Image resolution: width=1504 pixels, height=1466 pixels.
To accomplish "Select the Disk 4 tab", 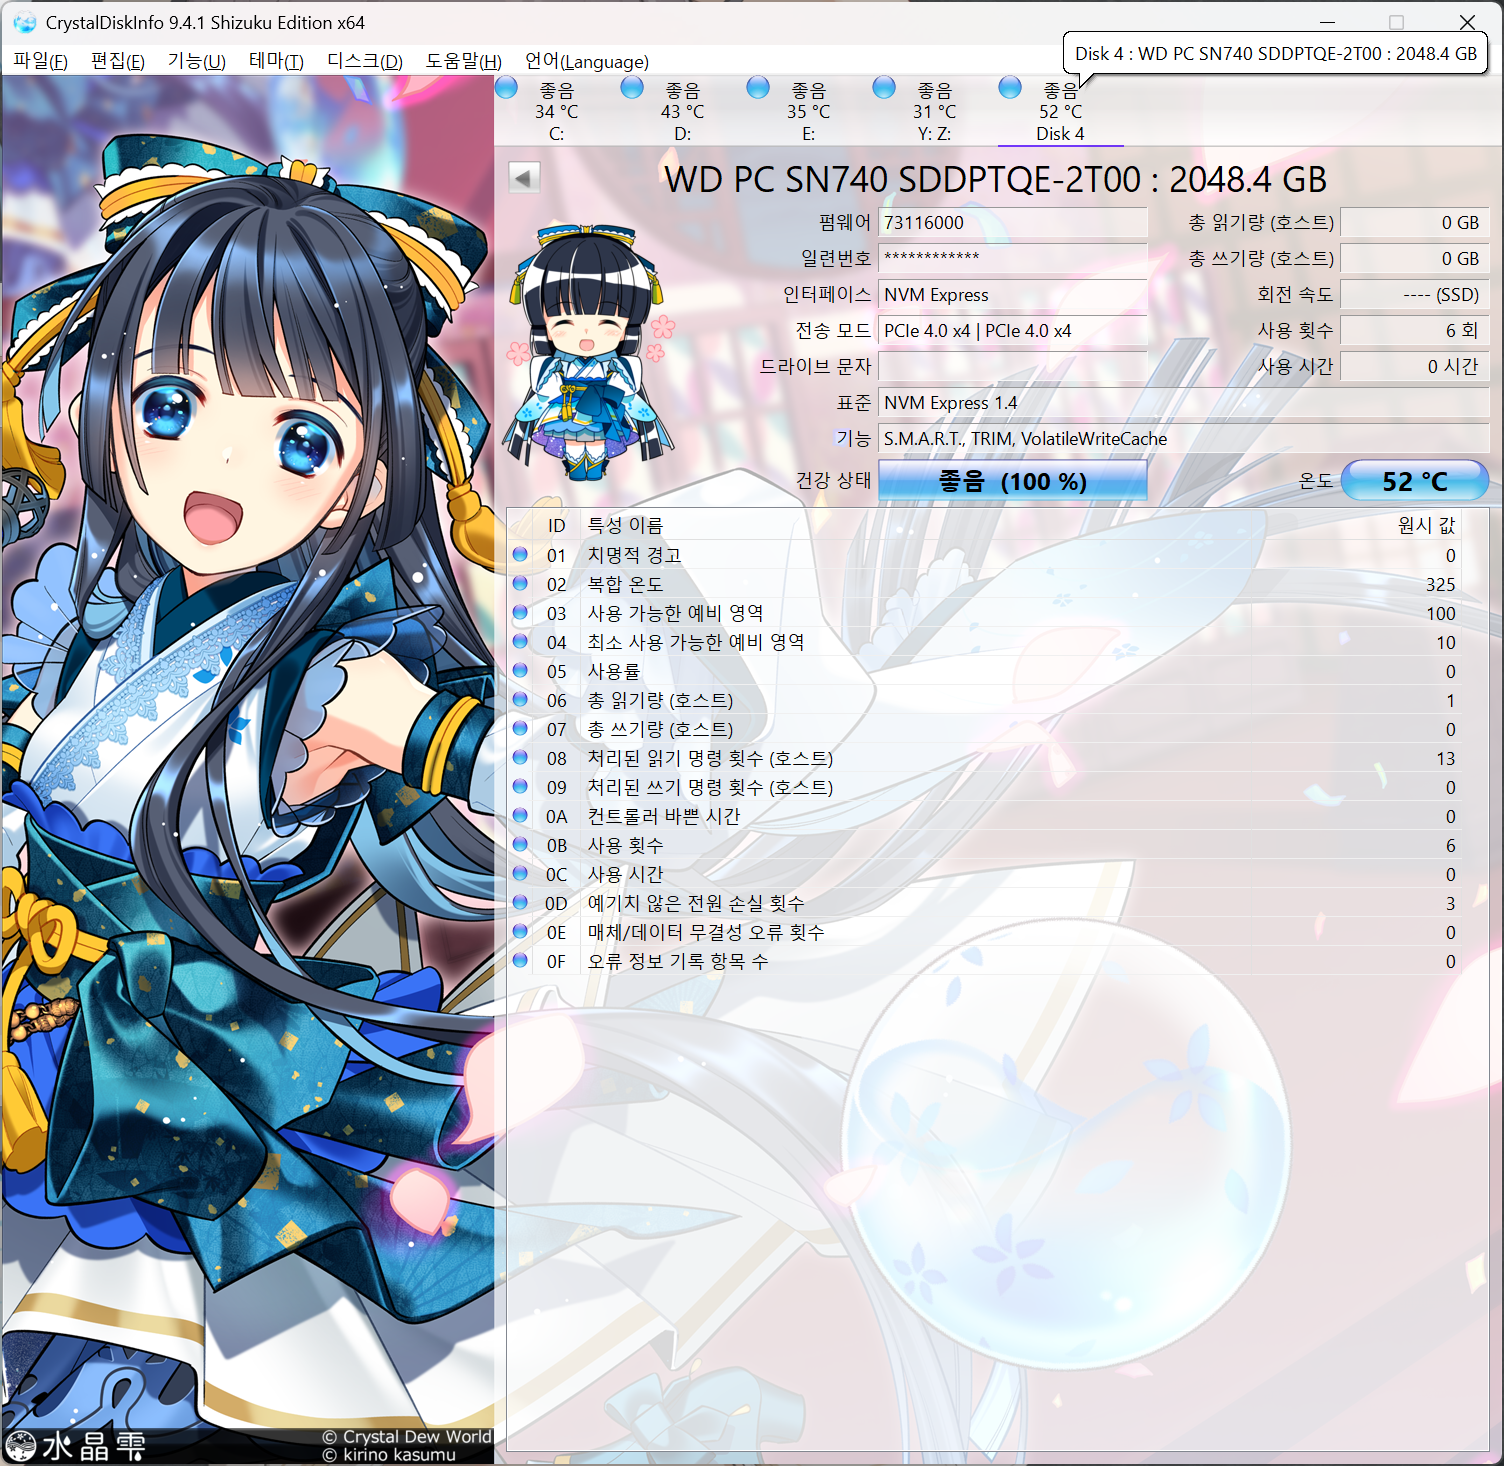I will (x=1061, y=111).
